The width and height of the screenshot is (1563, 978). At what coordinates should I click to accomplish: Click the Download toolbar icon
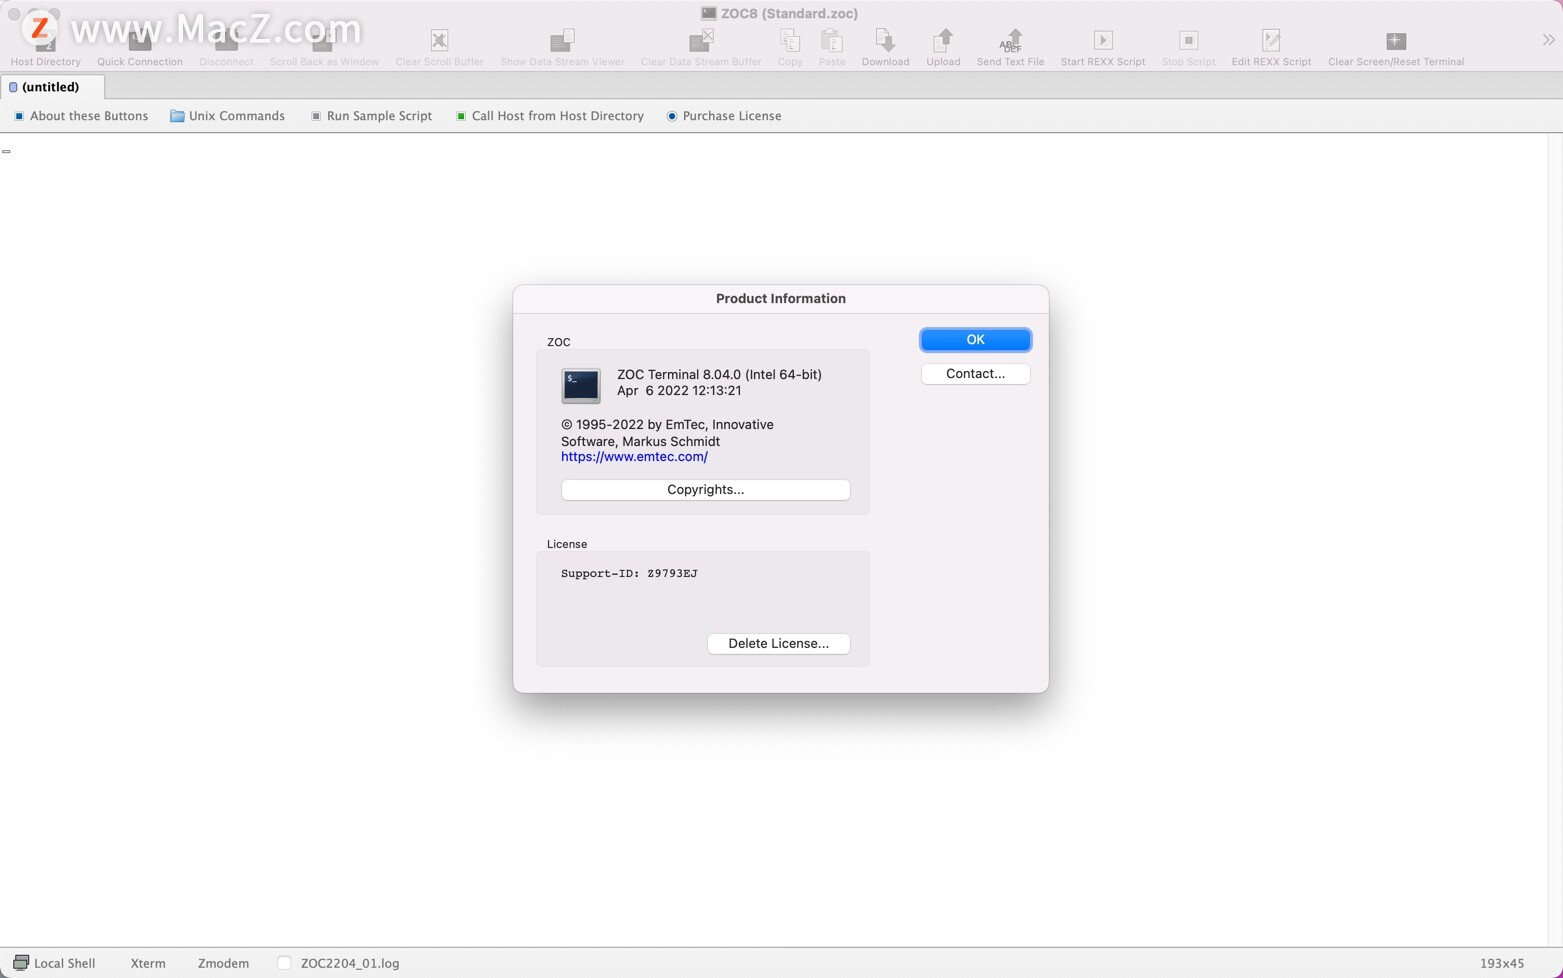[x=885, y=41]
